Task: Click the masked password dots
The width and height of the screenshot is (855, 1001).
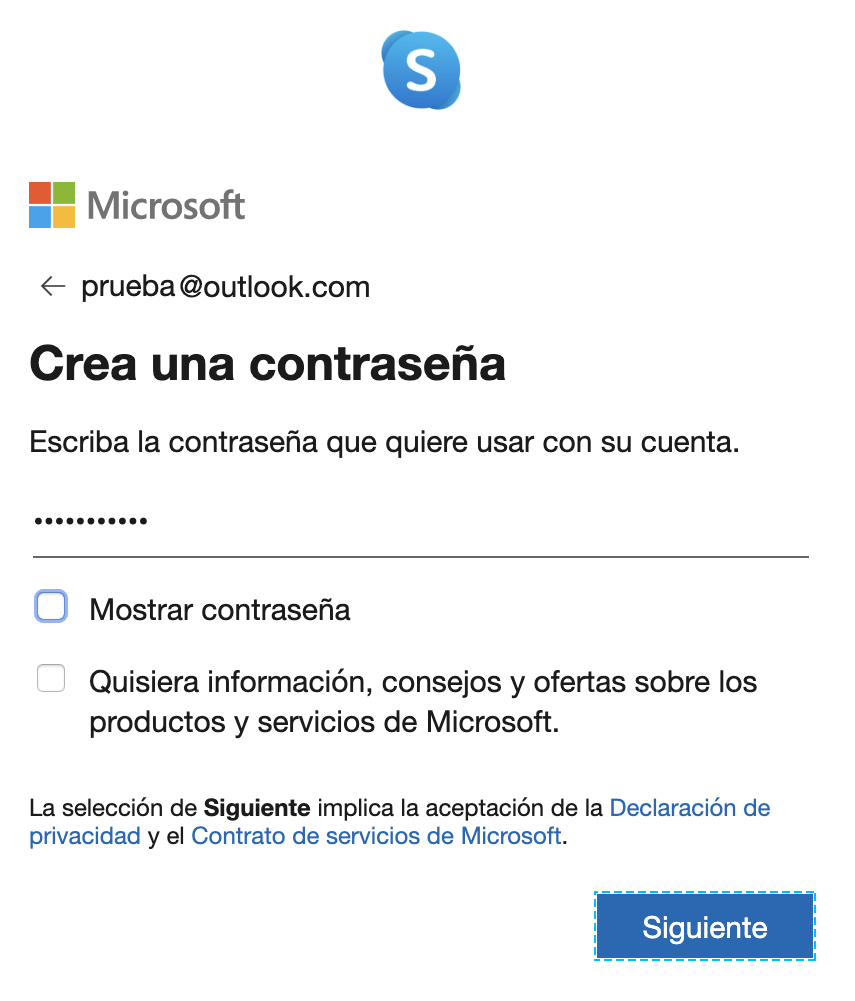Action: coord(91,522)
